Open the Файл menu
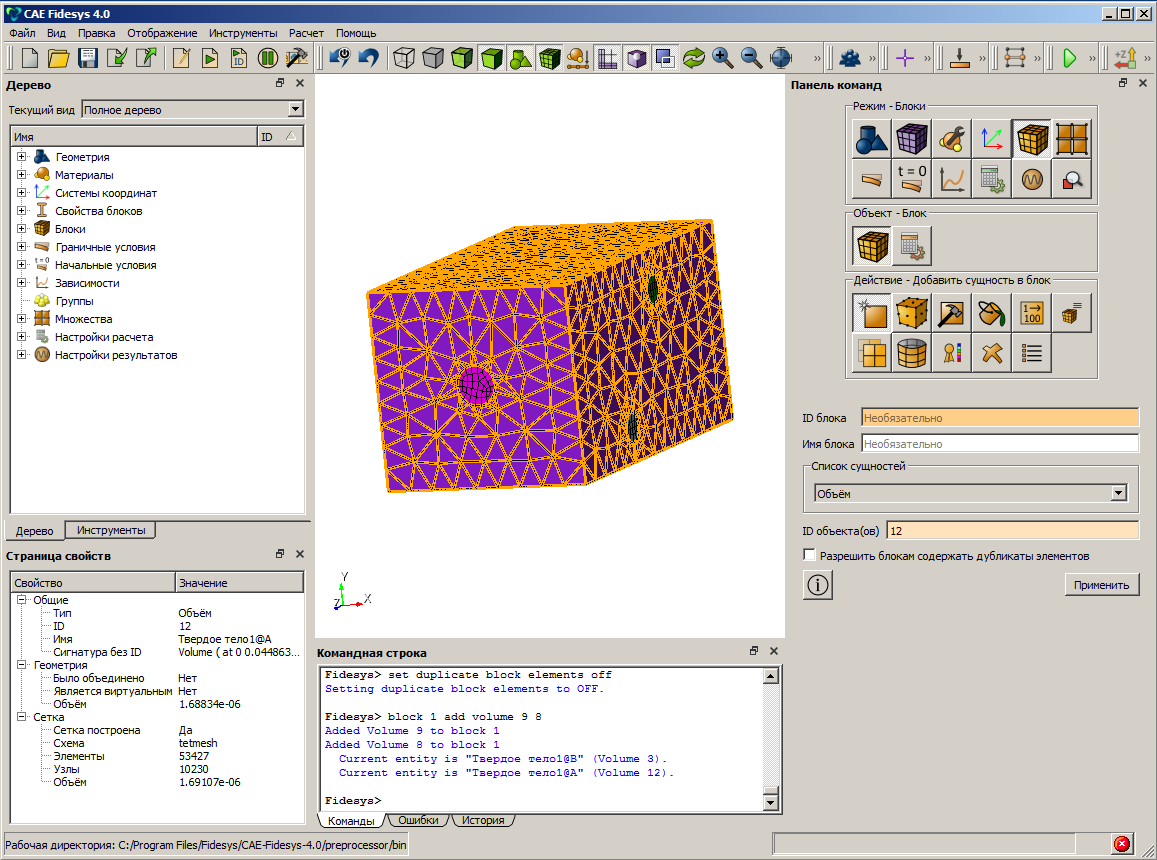Image resolution: width=1157 pixels, height=860 pixels. click(22, 33)
